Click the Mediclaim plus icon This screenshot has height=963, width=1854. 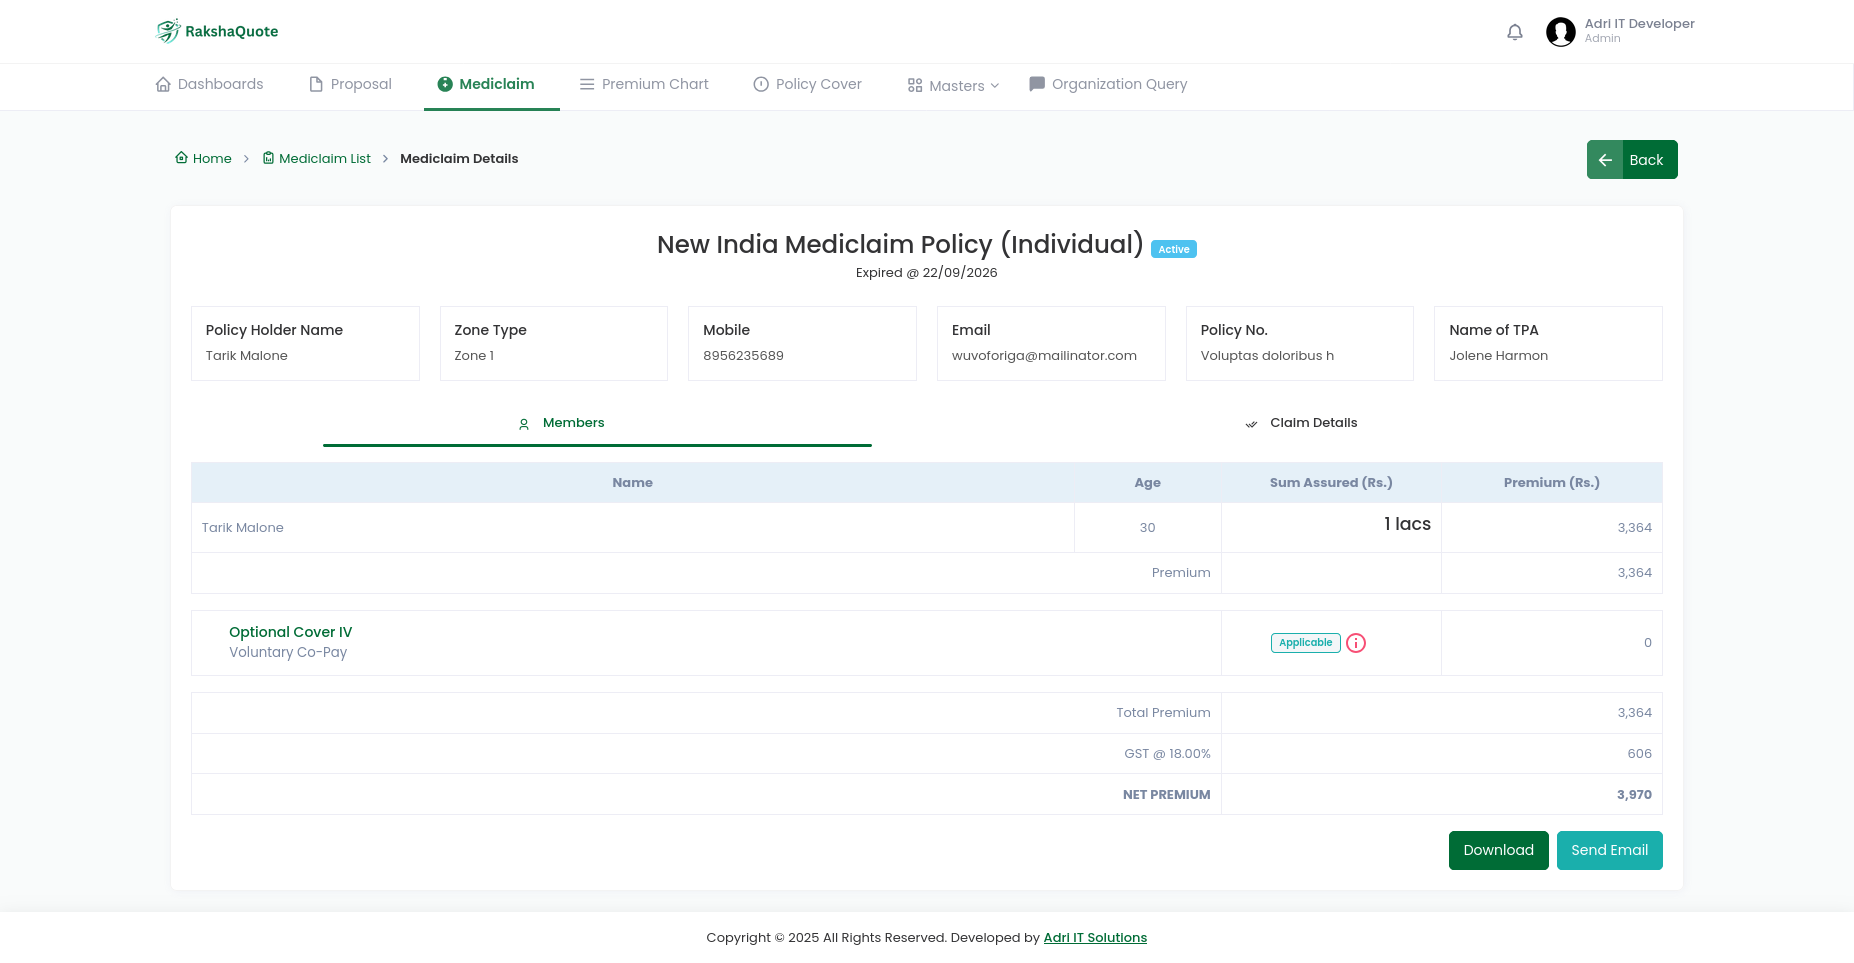[x=445, y=84]
